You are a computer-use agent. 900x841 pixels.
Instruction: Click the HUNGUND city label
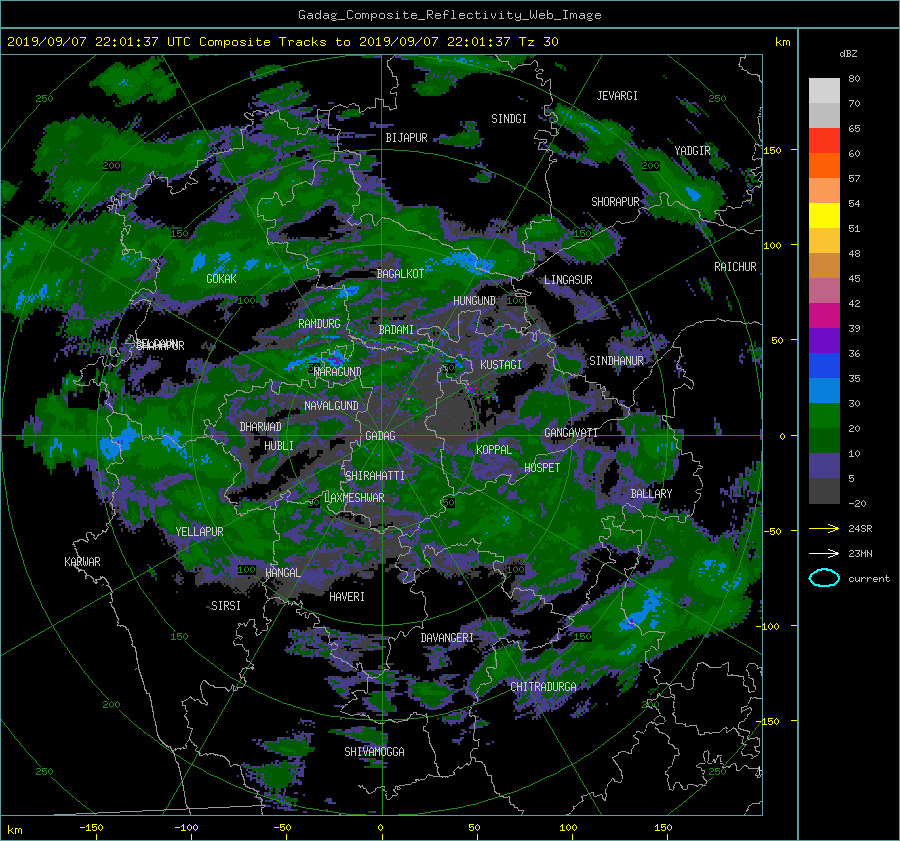pos(474,301)
